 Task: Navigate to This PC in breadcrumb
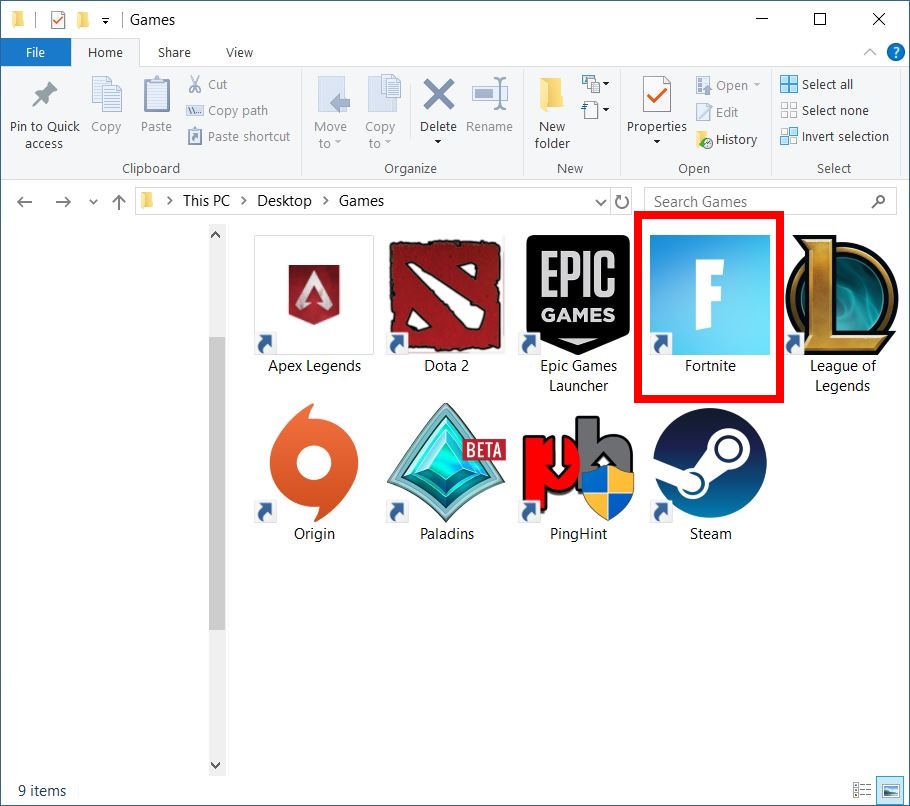206,201
